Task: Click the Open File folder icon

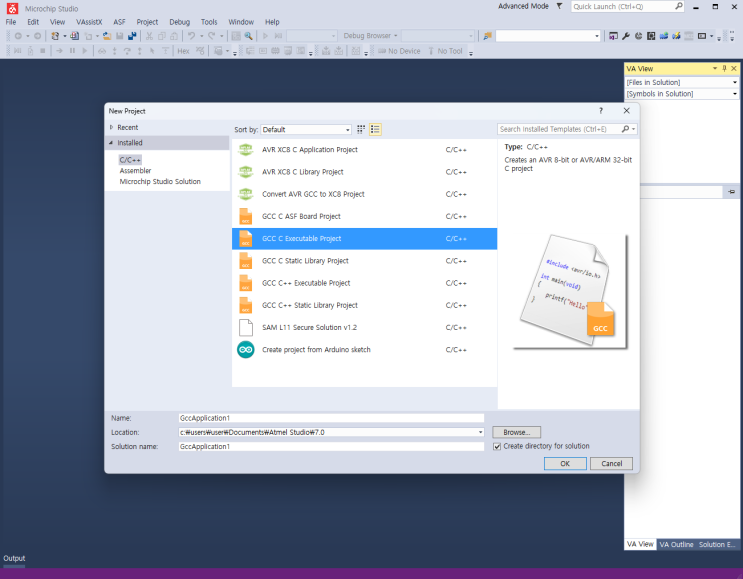Action: 107,36
